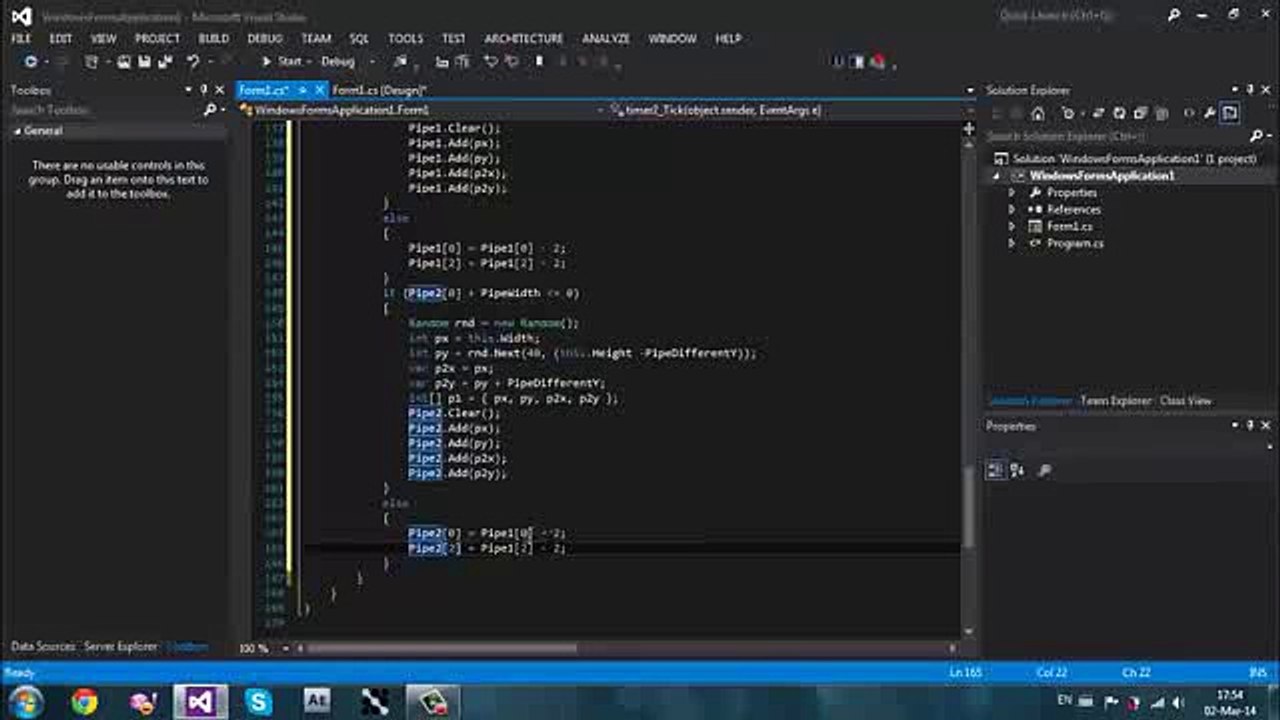The height and width of the screenshot is (720, 1280).
Task: Click the wrench Properties icon in Solution Explorer
Action: pos(1209,113)
